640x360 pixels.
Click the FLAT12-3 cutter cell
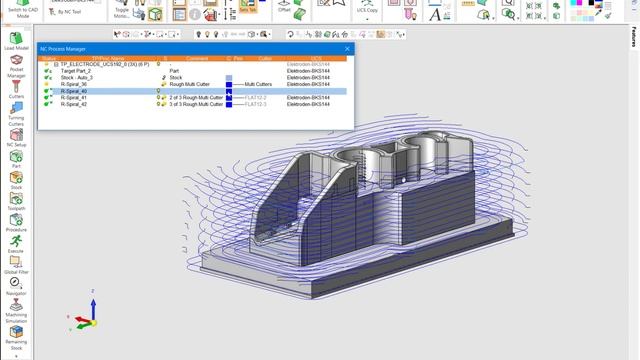(x=256, y=104)
